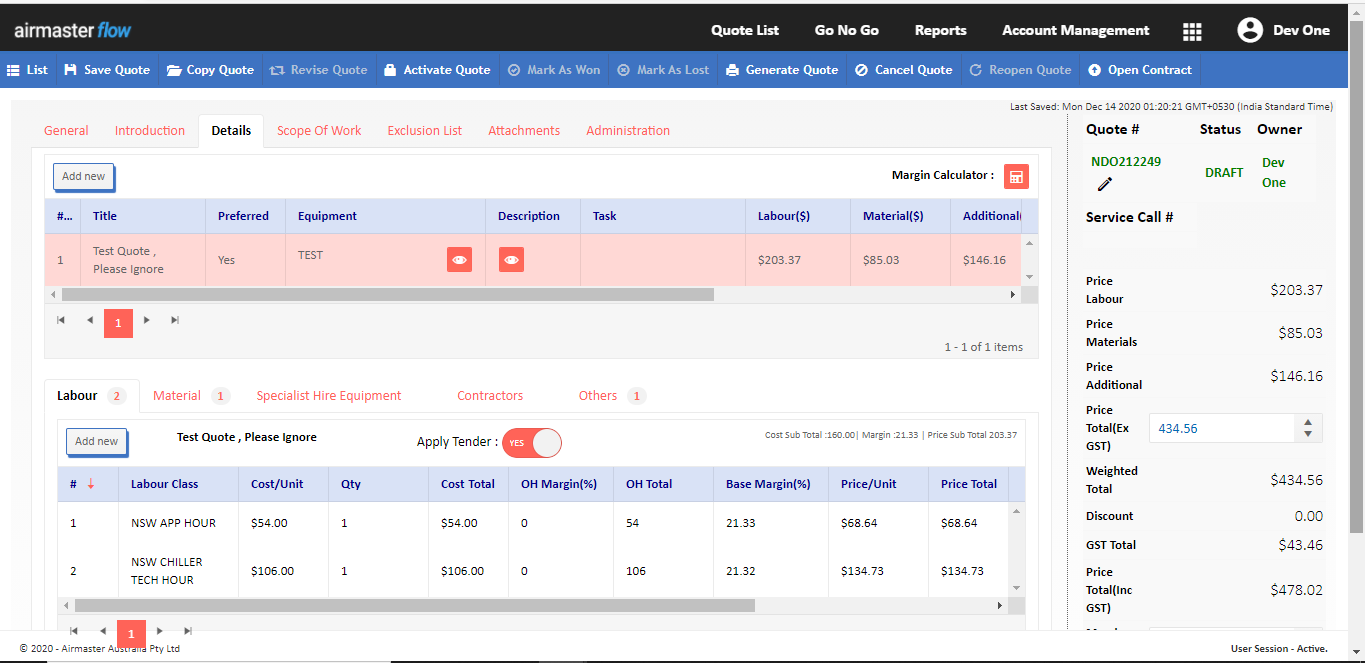The width and height of the screenshot is (1365, 663).
Task: Go to last page in details grid
Action: (x=175, y=320)
